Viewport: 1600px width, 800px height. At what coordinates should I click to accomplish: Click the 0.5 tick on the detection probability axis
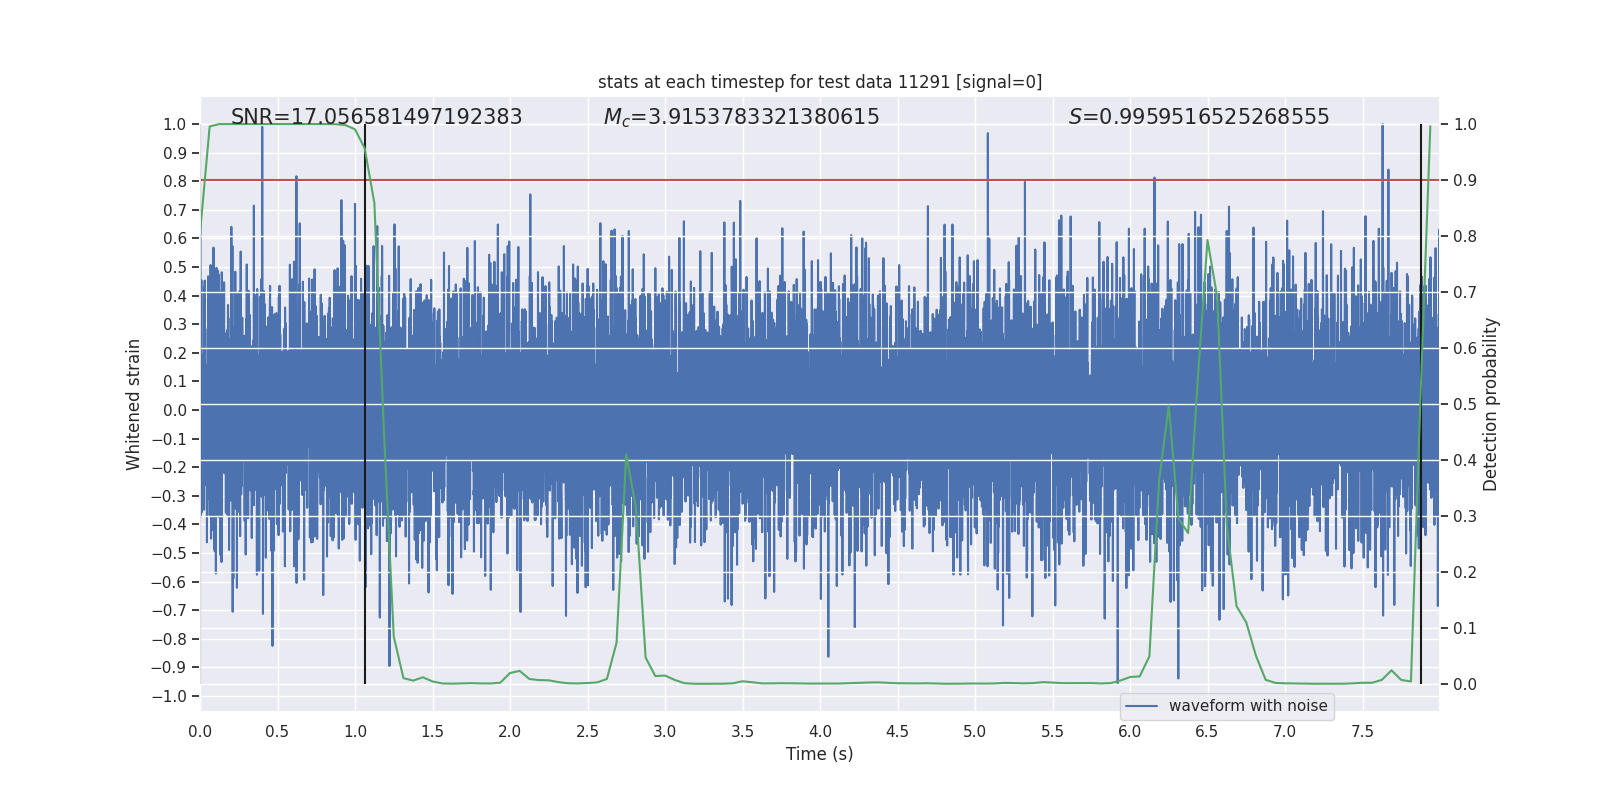point(1464,405)
